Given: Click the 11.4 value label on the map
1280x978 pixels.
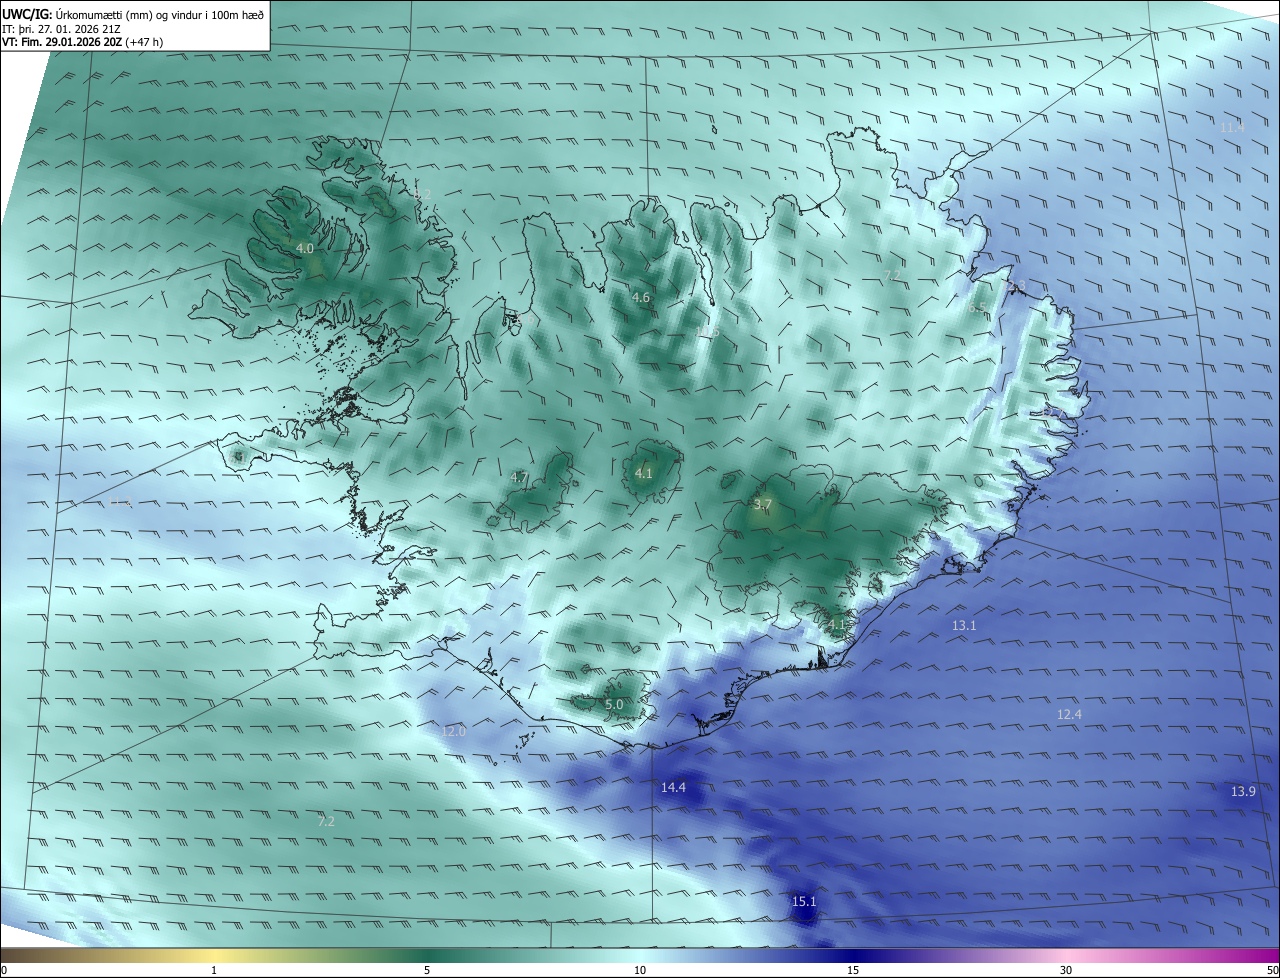Looking at the screenshot, I should (1232, 127).
